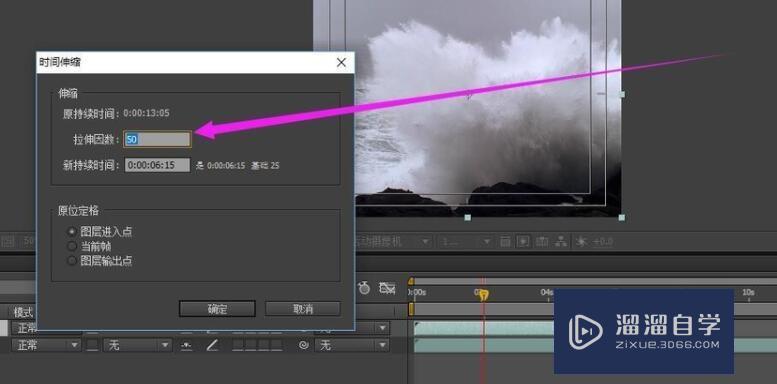
Task: Toggle the 3D layer switch of bottom layer
Action: click(x=277, y=345)
